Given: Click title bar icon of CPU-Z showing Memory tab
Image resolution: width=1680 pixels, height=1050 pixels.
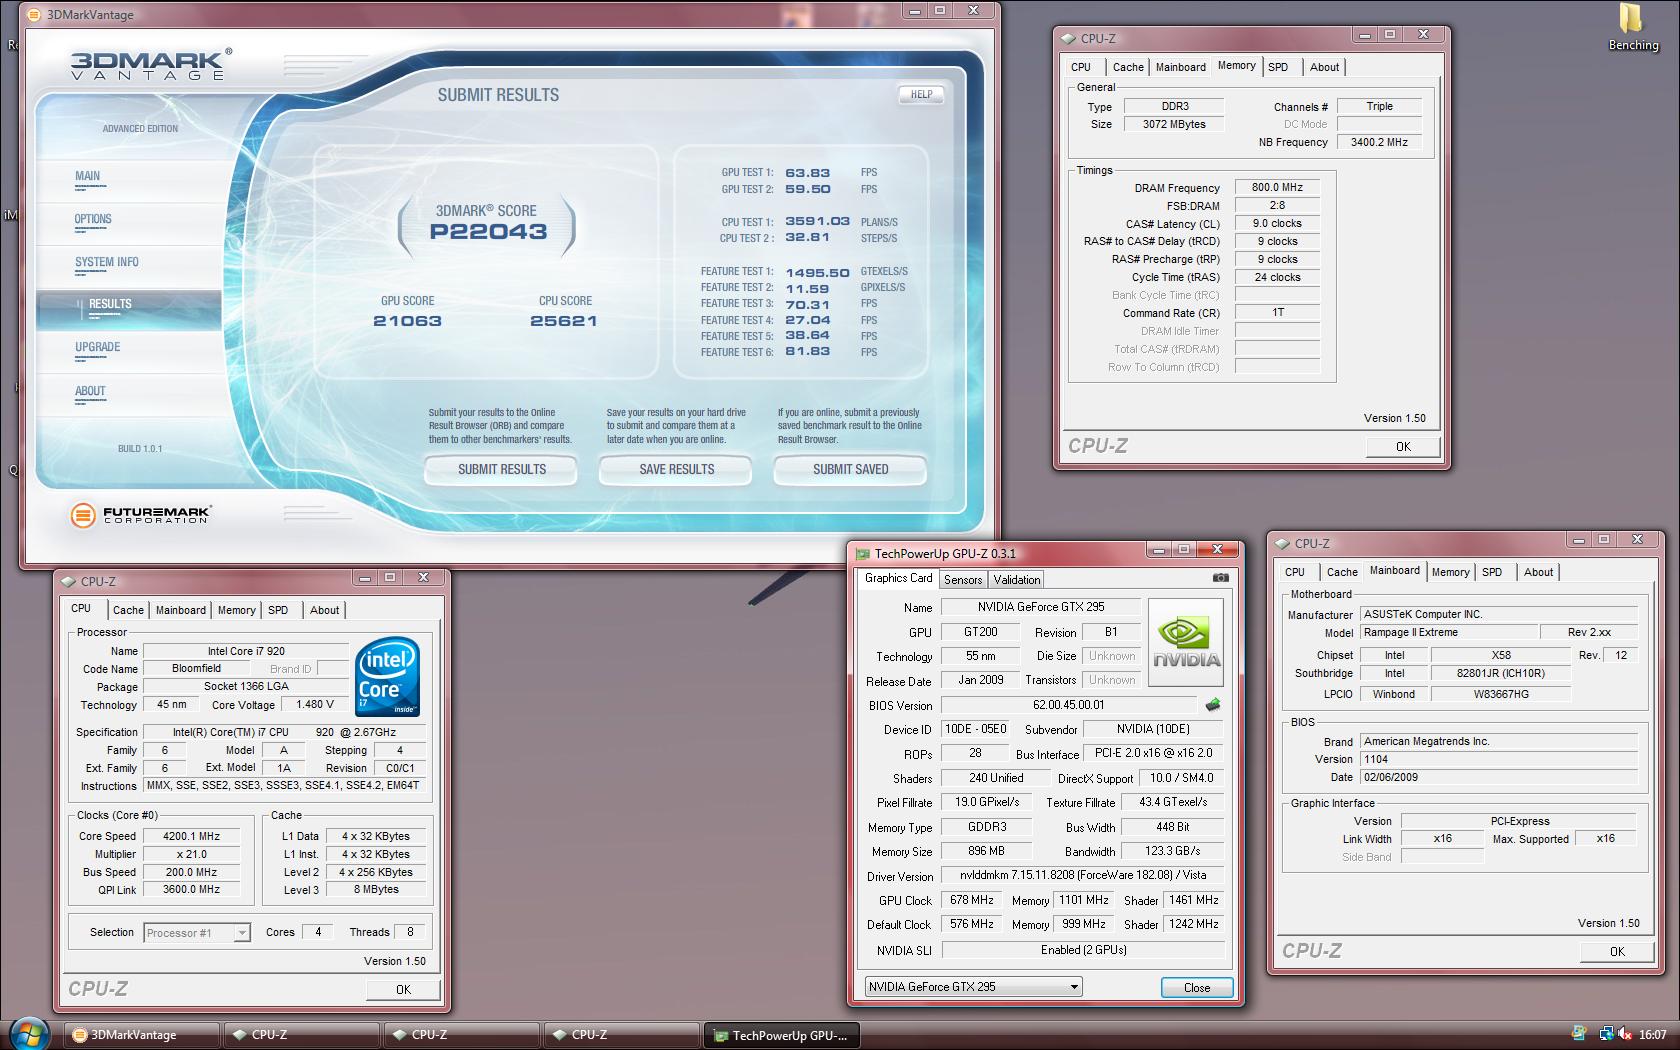Looking at the screenshot, I should click(1069, 38).
